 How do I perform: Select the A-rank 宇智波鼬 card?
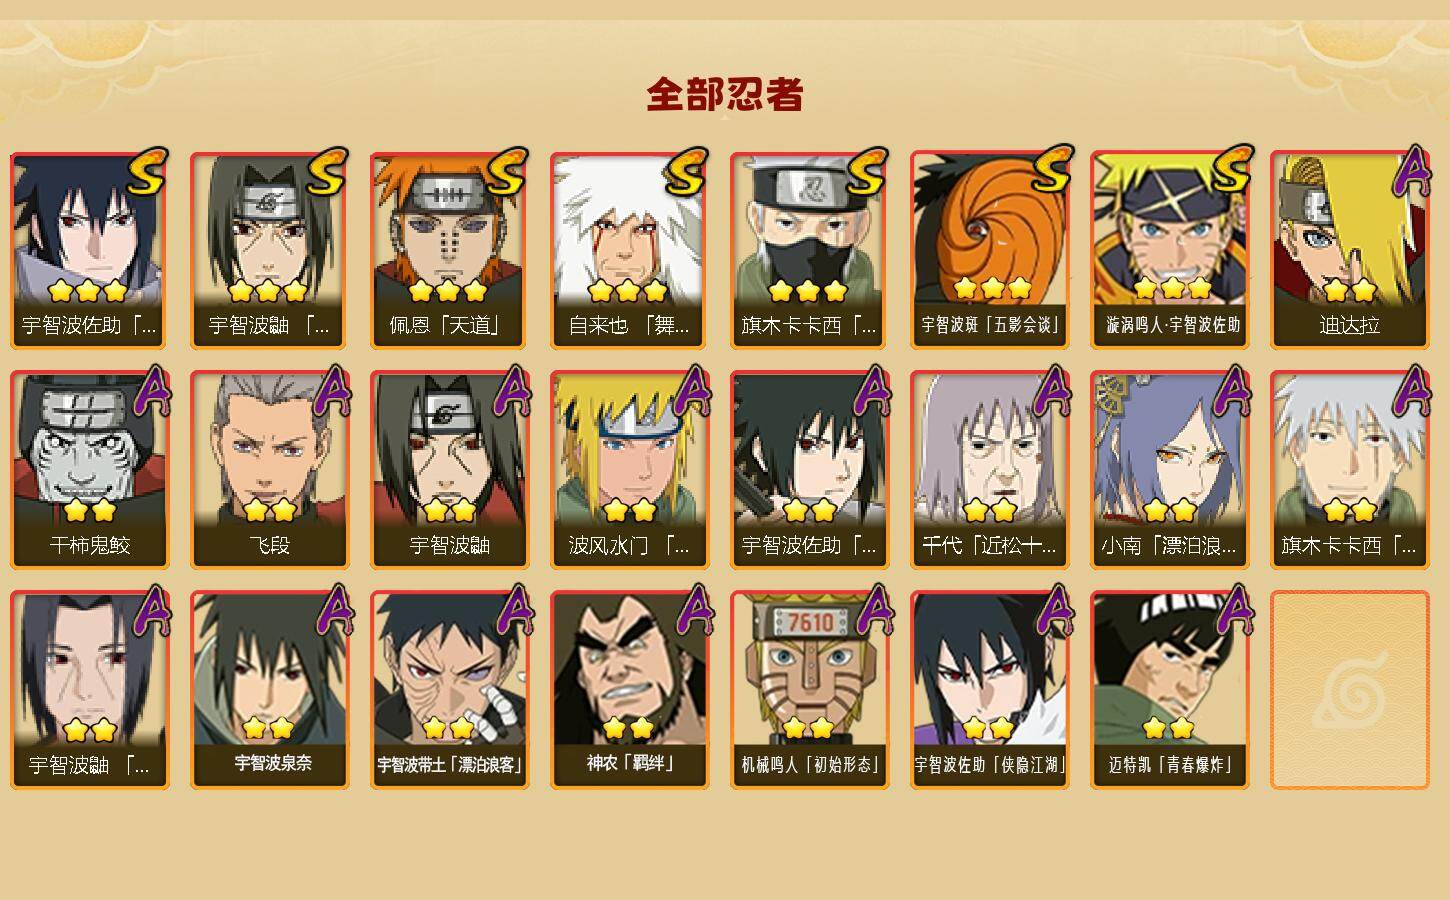(449, 470)
